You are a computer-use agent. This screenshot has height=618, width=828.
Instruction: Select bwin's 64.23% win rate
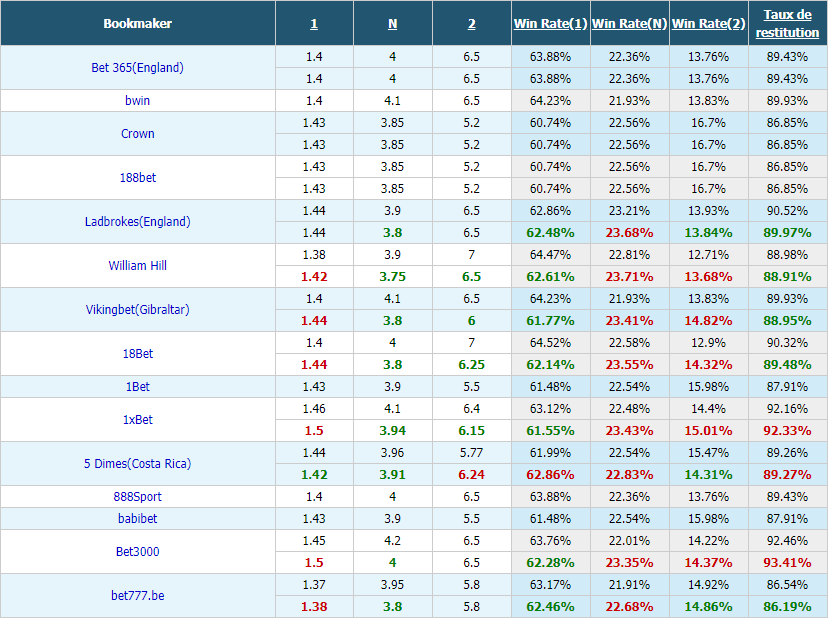[550, 100]
